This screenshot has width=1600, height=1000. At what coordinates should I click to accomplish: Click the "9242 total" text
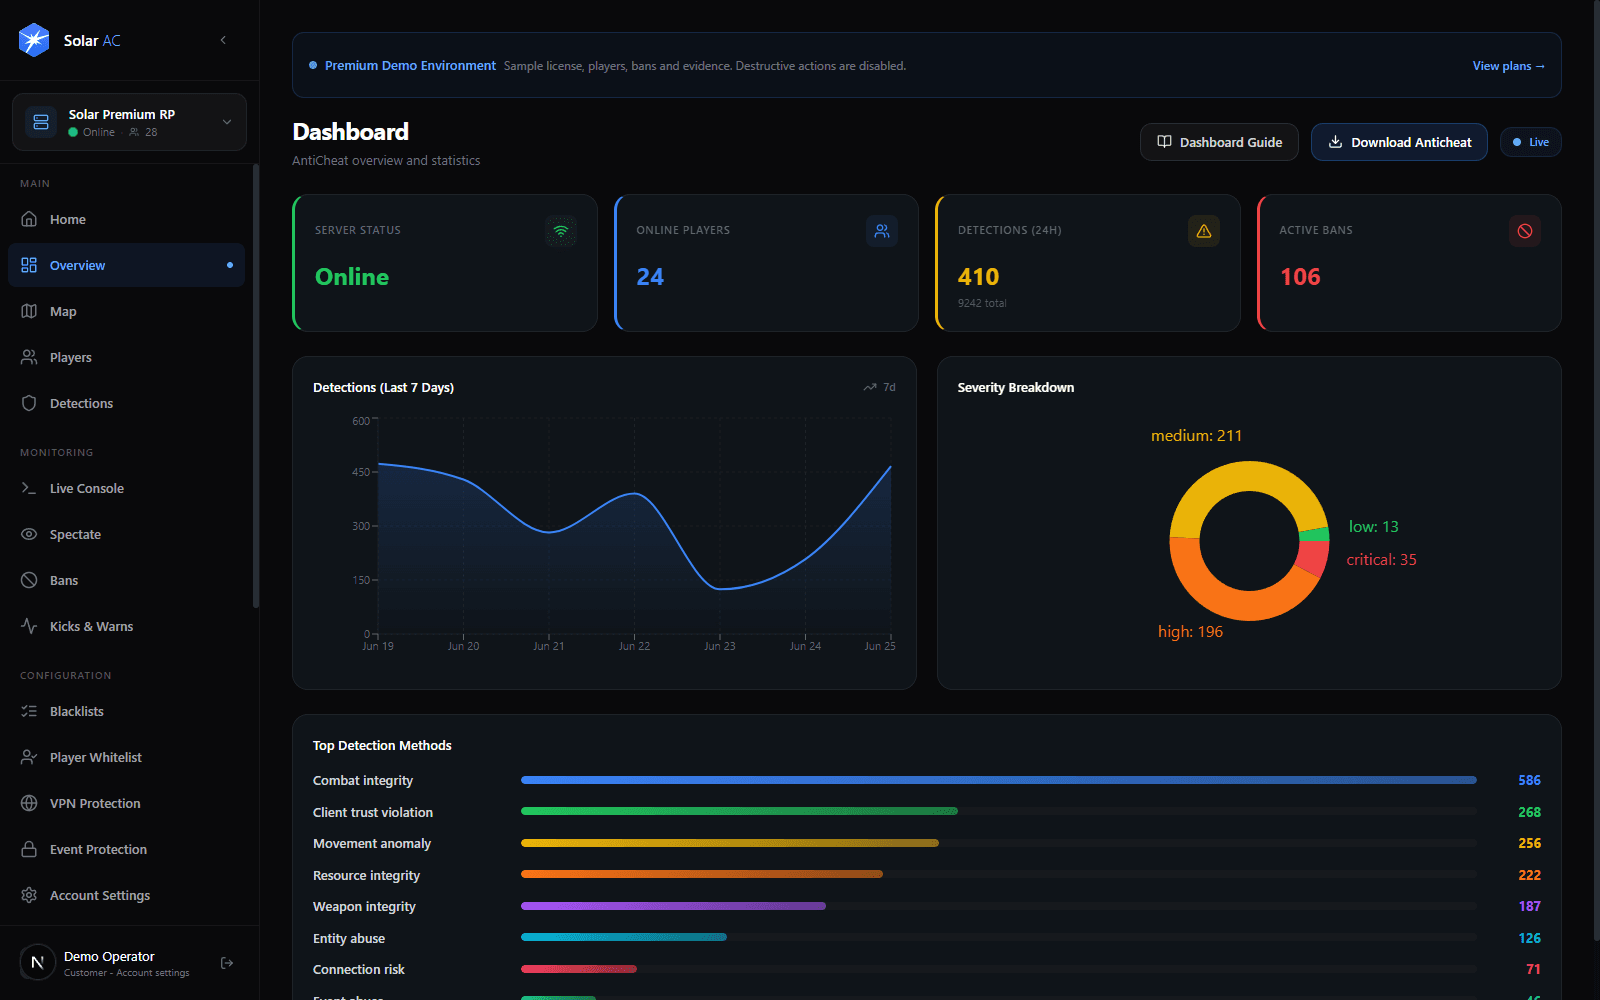point(982,303)
